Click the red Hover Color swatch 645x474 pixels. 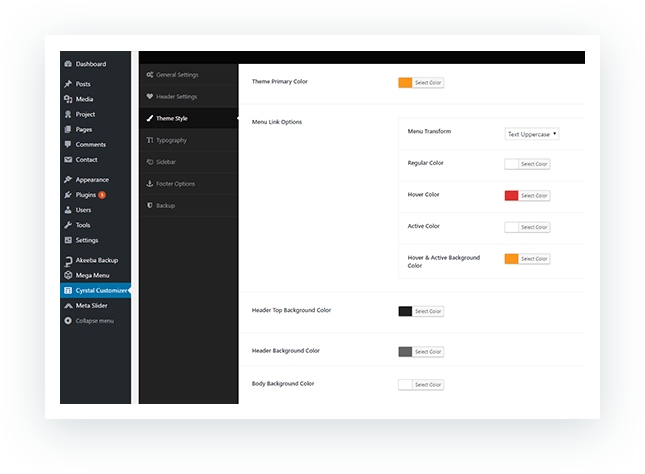click(x=511, y=196)
